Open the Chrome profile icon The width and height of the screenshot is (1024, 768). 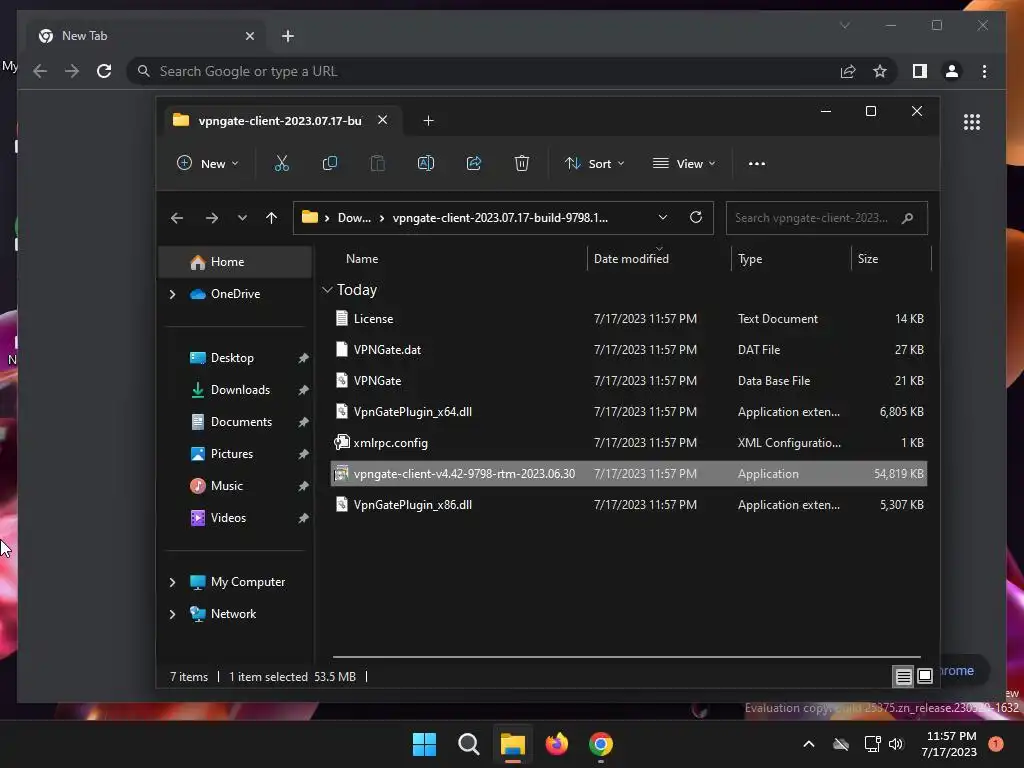(x=952, y=71)
